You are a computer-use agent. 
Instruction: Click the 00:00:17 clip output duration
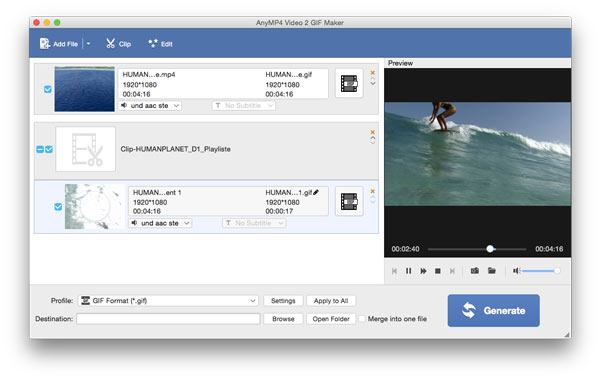pyautogui.click(x=279, y=211)
